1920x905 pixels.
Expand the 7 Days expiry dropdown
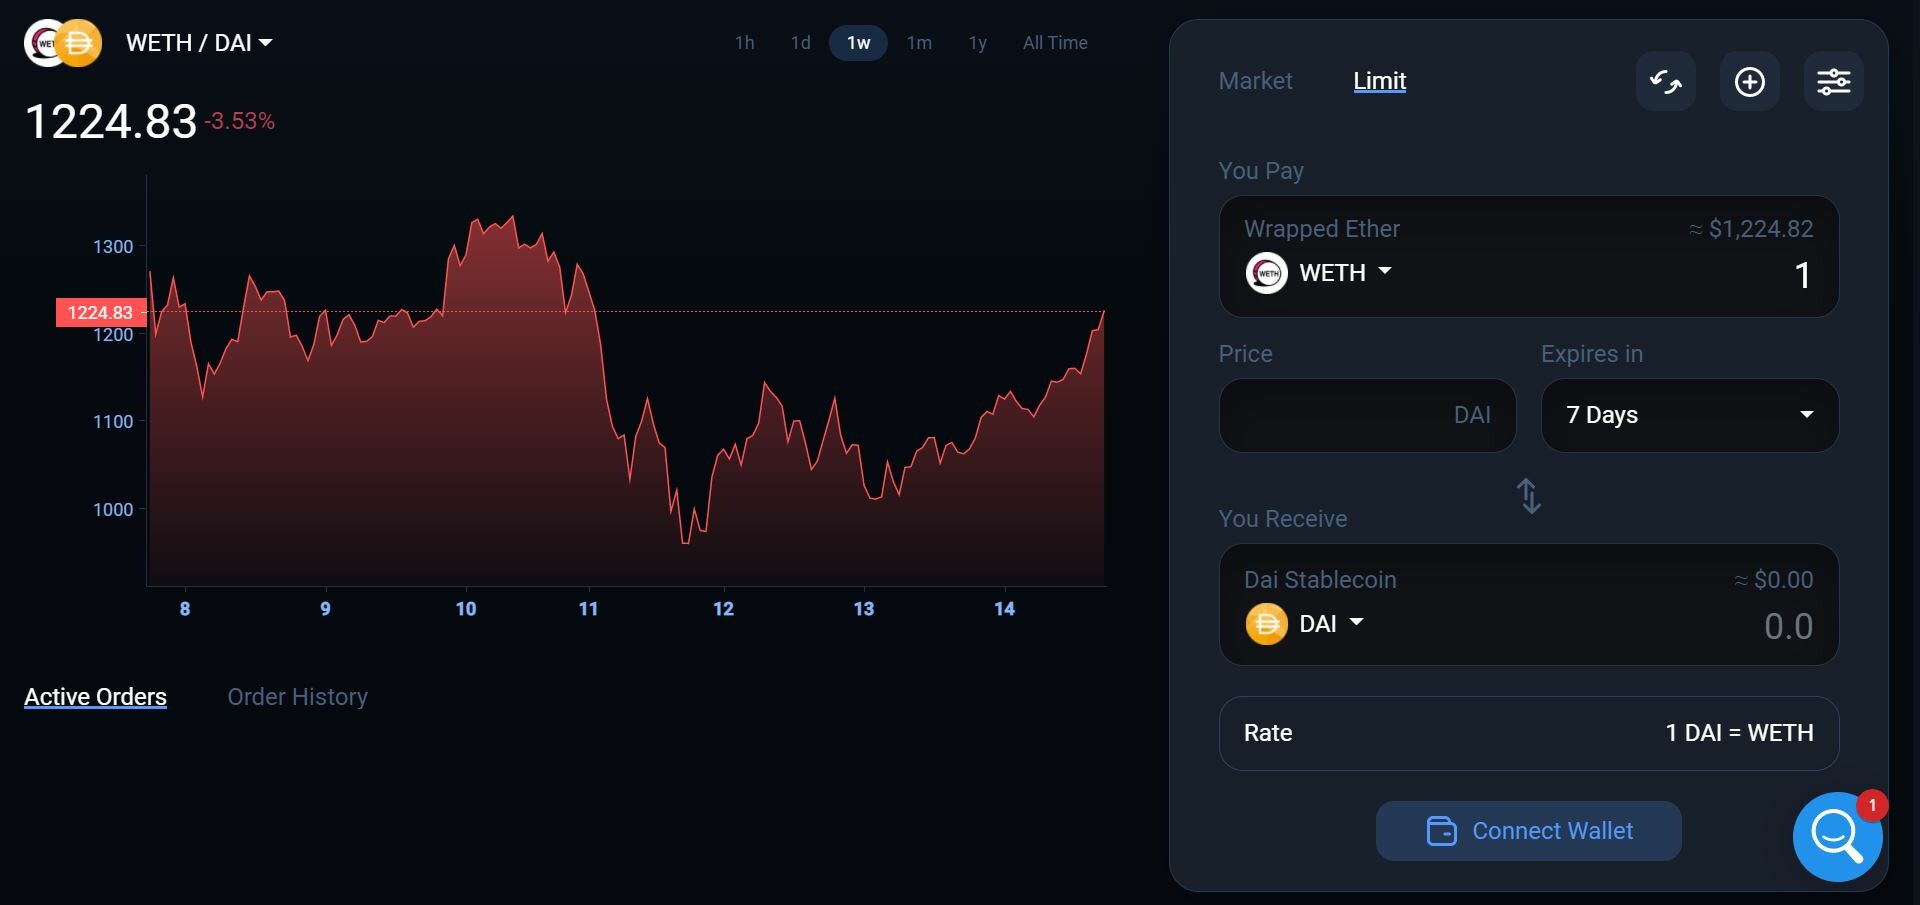(x=1689, y=415)
